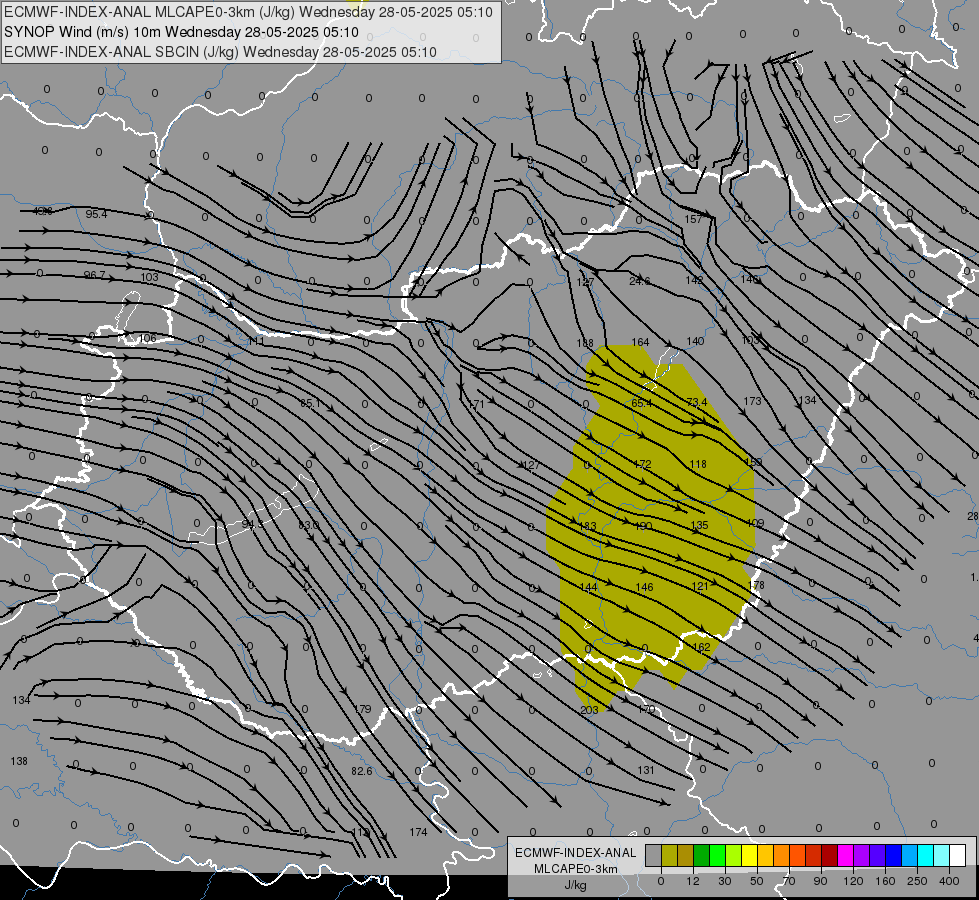Click the map value '144'
979x900 pixels.
tap(589, 587)
